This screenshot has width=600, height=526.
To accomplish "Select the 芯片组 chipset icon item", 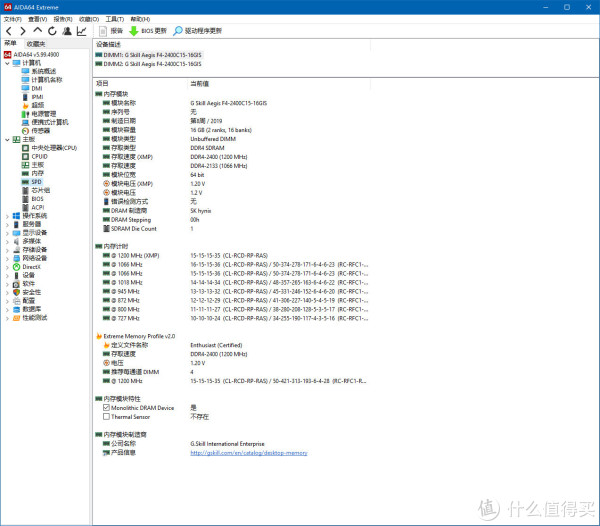I will [36, 191].
